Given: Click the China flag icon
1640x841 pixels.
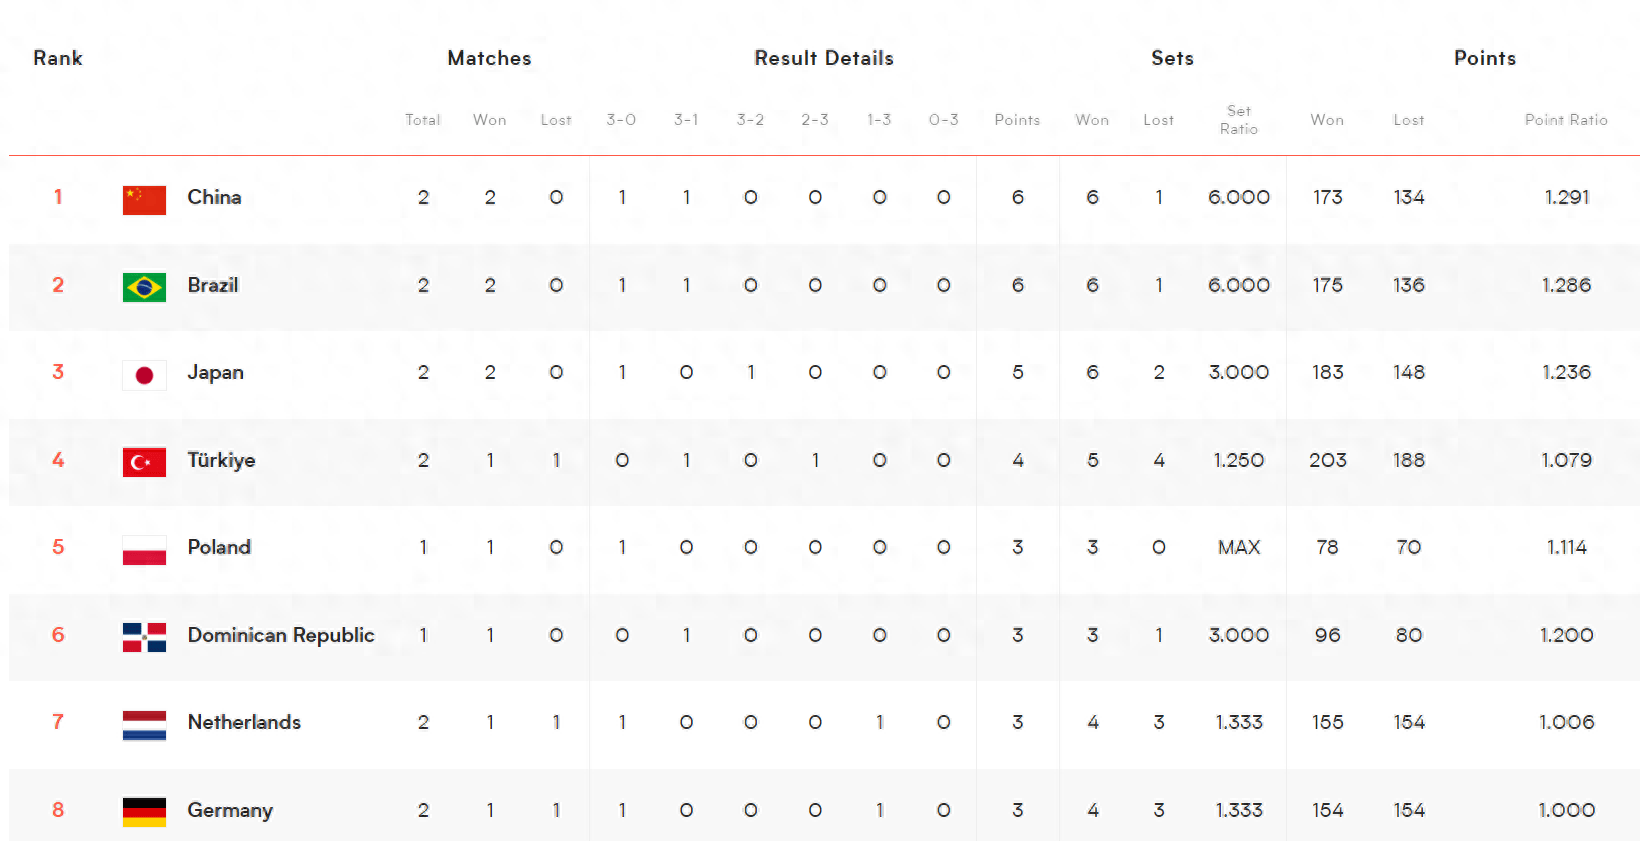Looking at the screenshot, I should point(144,199).
